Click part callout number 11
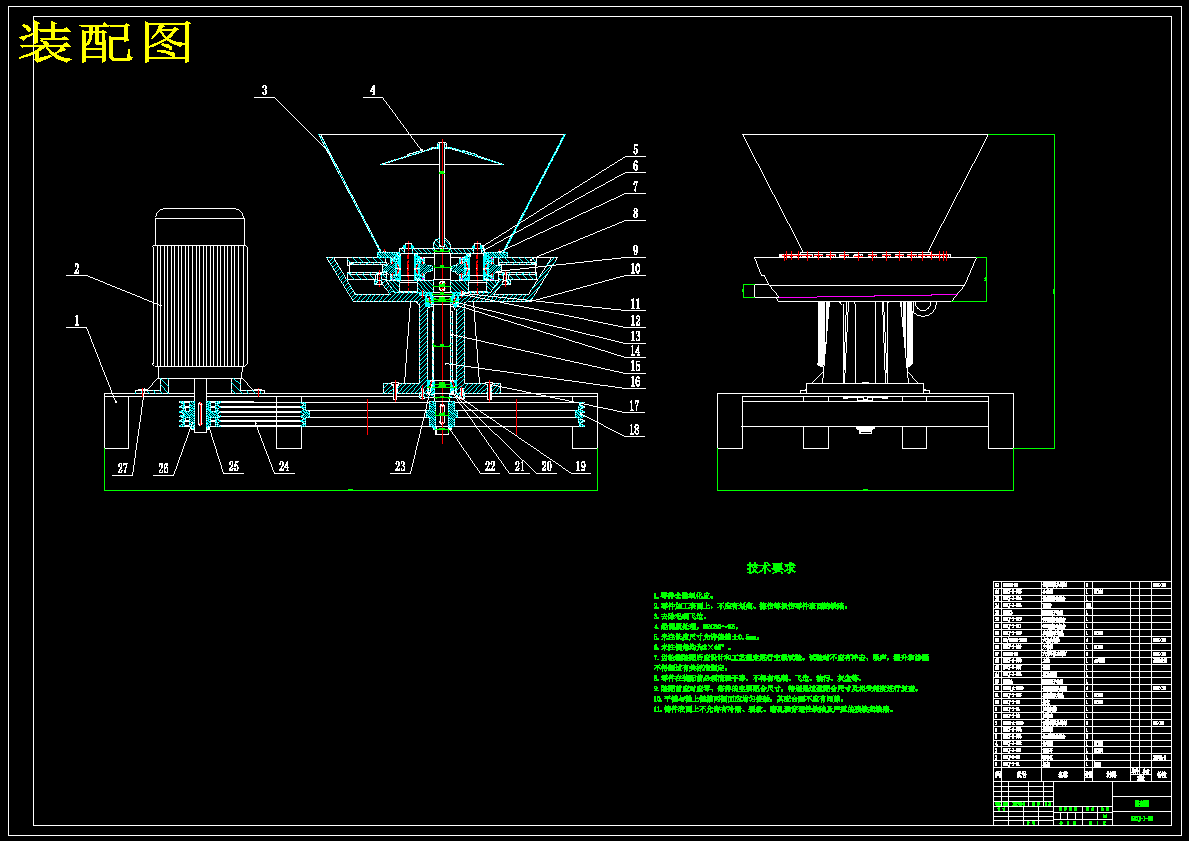The image size is (1189, 841). [x=635, y=305]
